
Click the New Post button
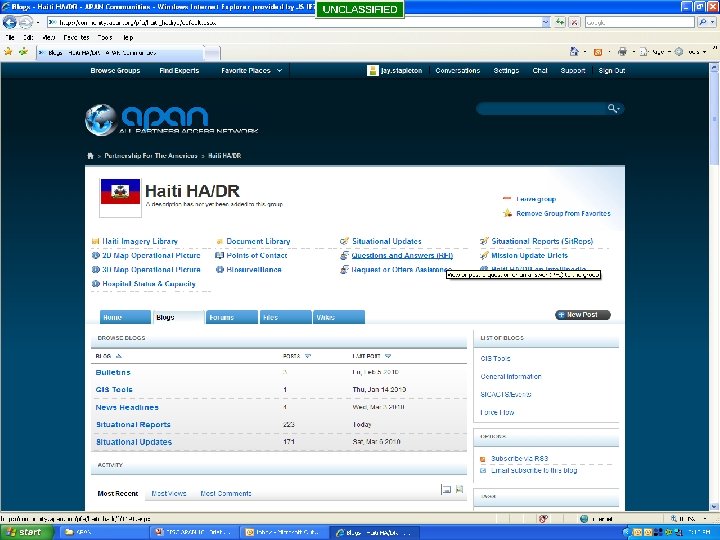coord(583,315)
